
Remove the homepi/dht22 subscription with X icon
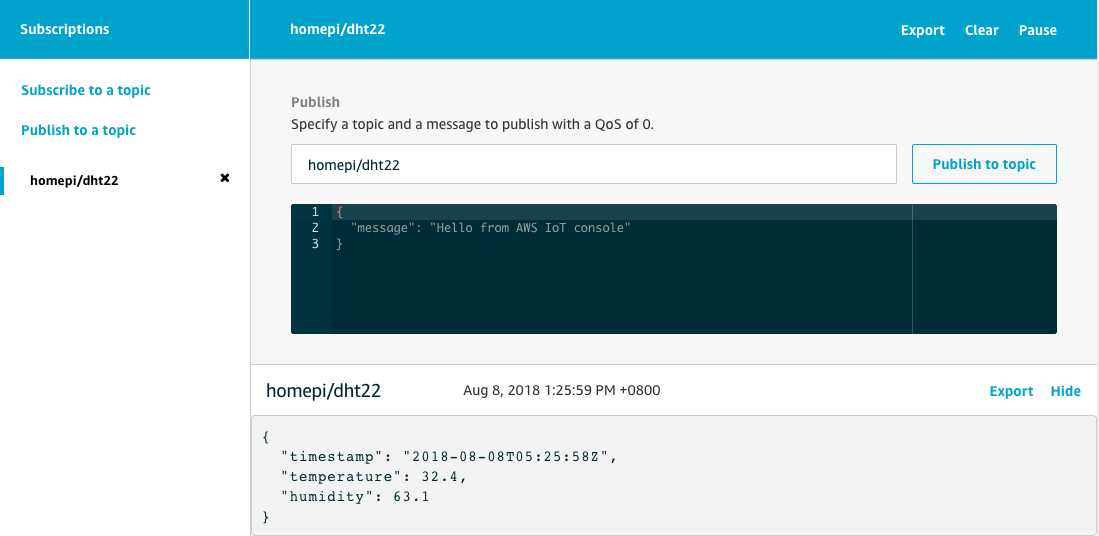click(x=225, y=178)
